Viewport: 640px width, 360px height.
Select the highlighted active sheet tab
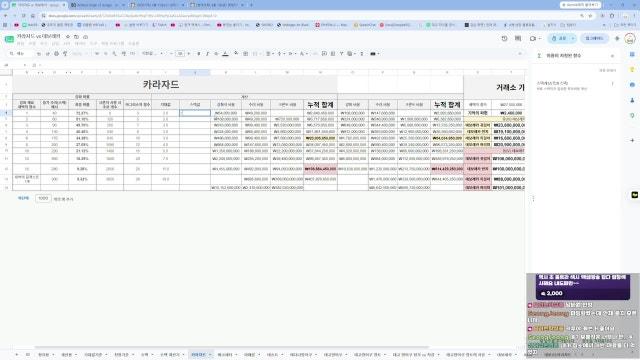(x=199, y=355)
